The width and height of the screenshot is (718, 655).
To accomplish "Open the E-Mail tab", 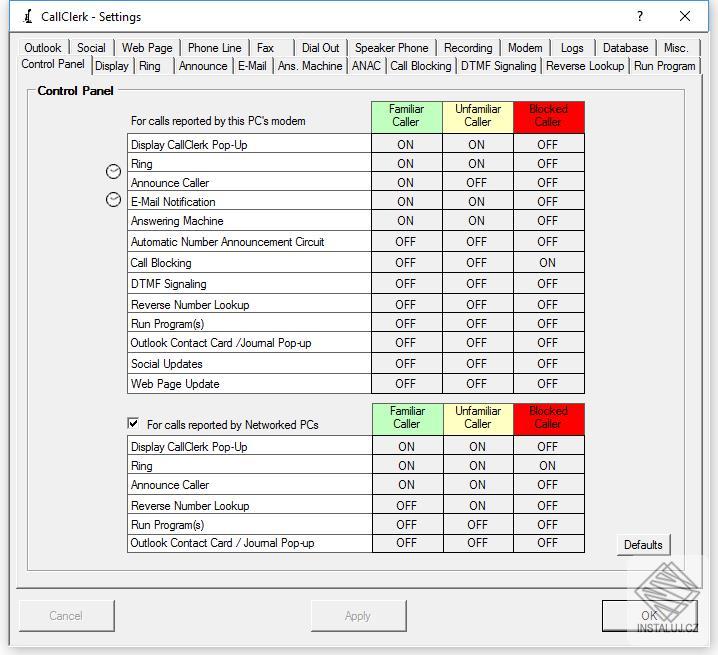I will point(252,66).
